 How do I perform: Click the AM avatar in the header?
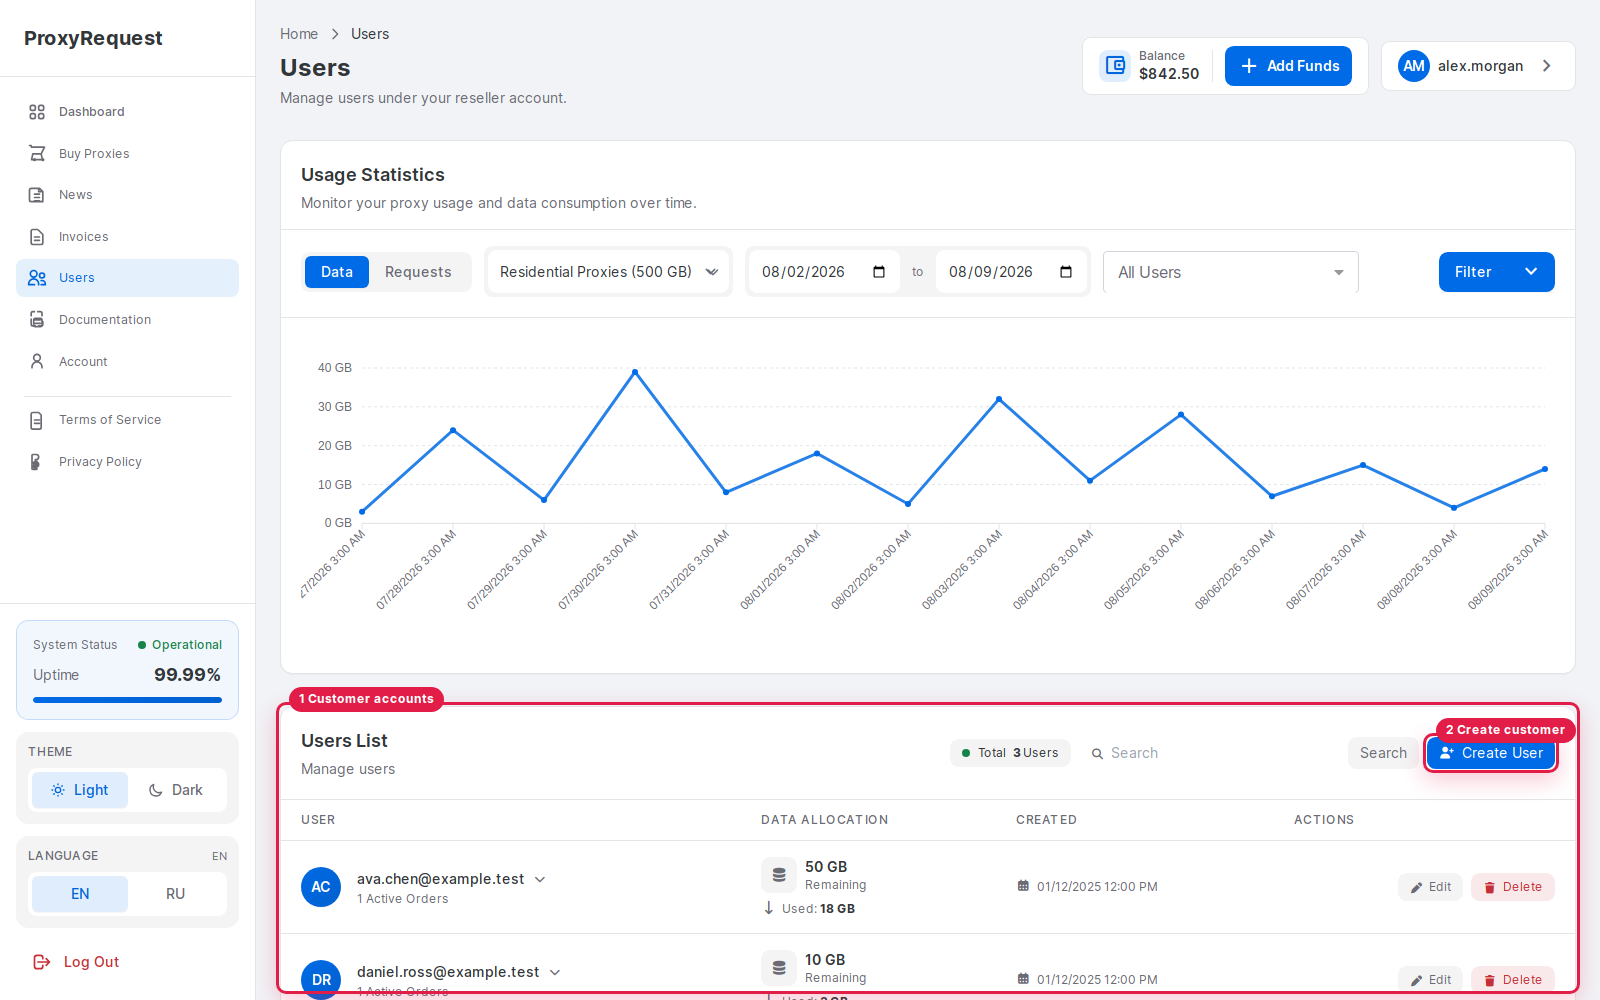1414,66
